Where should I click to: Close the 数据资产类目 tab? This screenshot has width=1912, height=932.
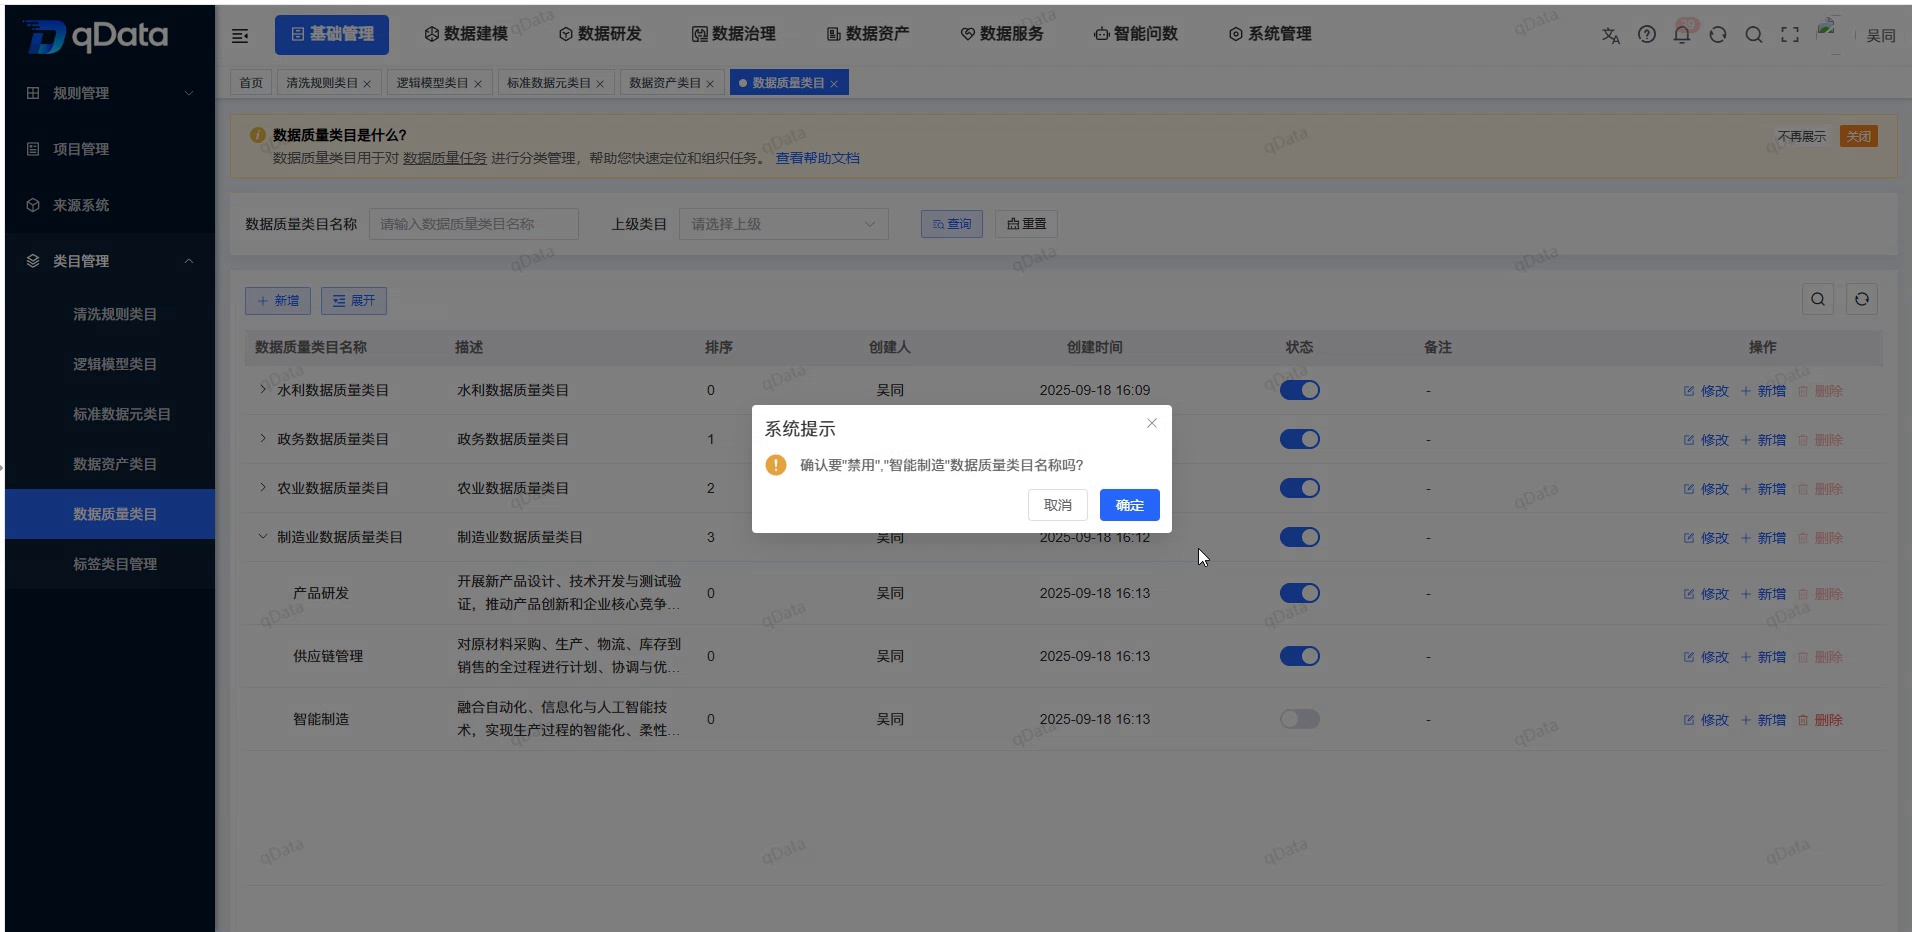pyautogui.click(x=710, y=84)
